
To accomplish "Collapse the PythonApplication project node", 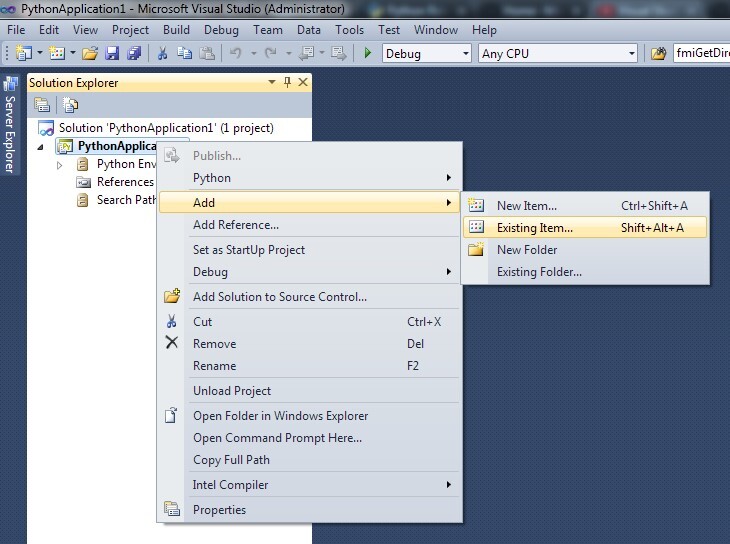I will [41, 147].
